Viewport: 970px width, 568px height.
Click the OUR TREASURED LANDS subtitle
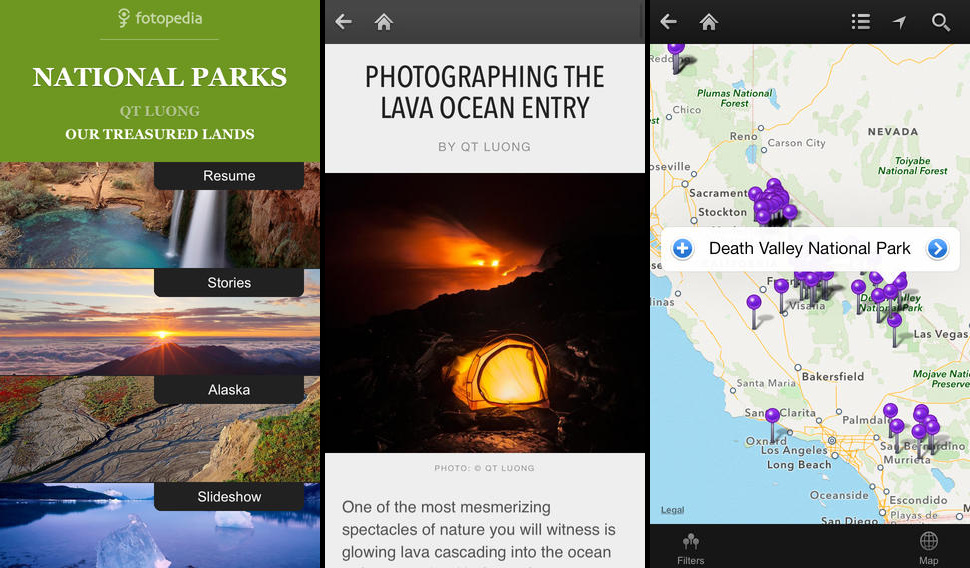(x=160, y=134)
